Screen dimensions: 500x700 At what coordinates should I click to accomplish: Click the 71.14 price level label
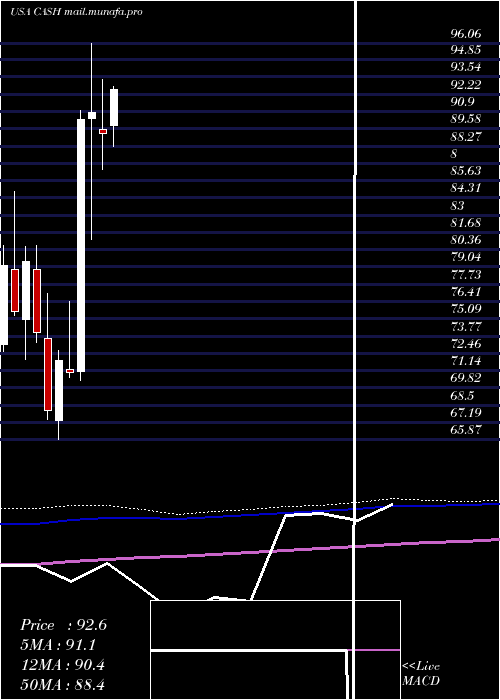pos(466,361)
